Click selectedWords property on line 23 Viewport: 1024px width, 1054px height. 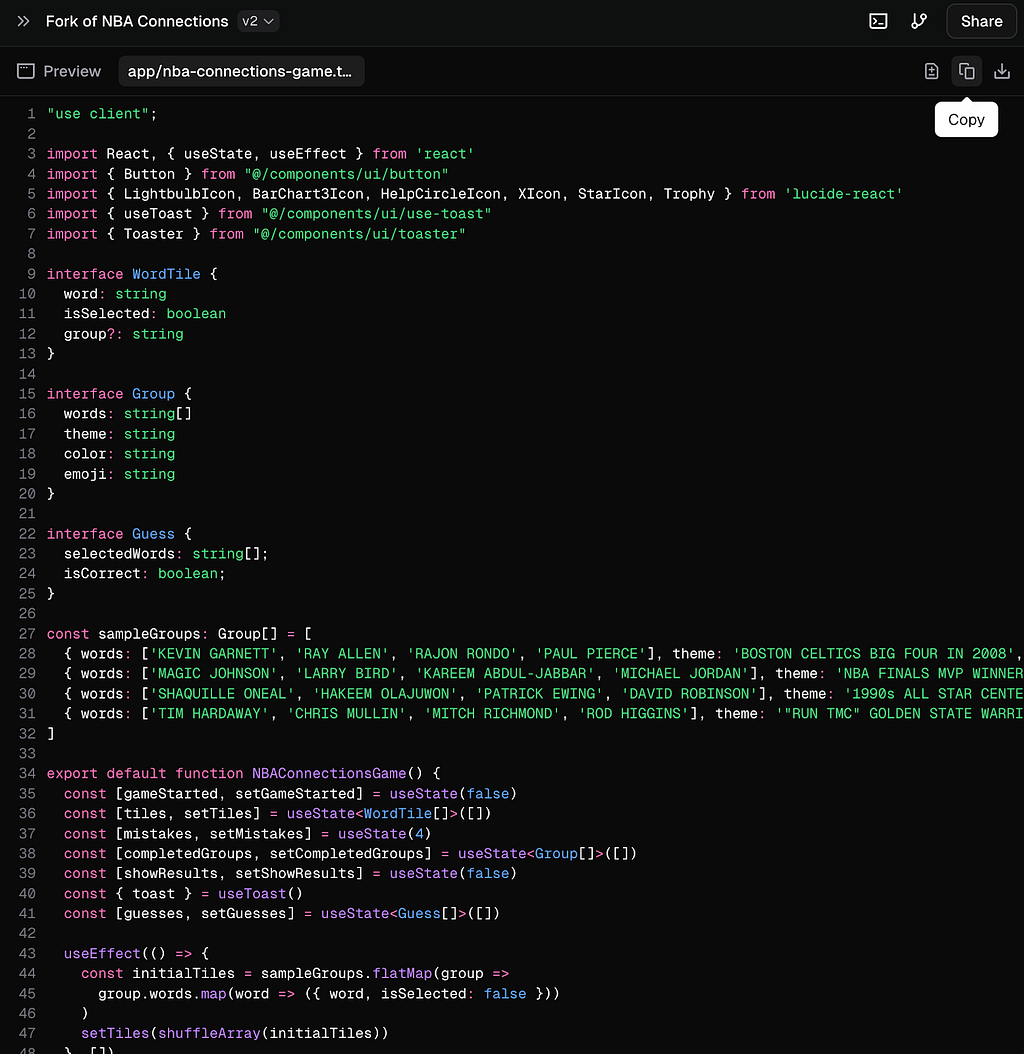click(119, 553)
